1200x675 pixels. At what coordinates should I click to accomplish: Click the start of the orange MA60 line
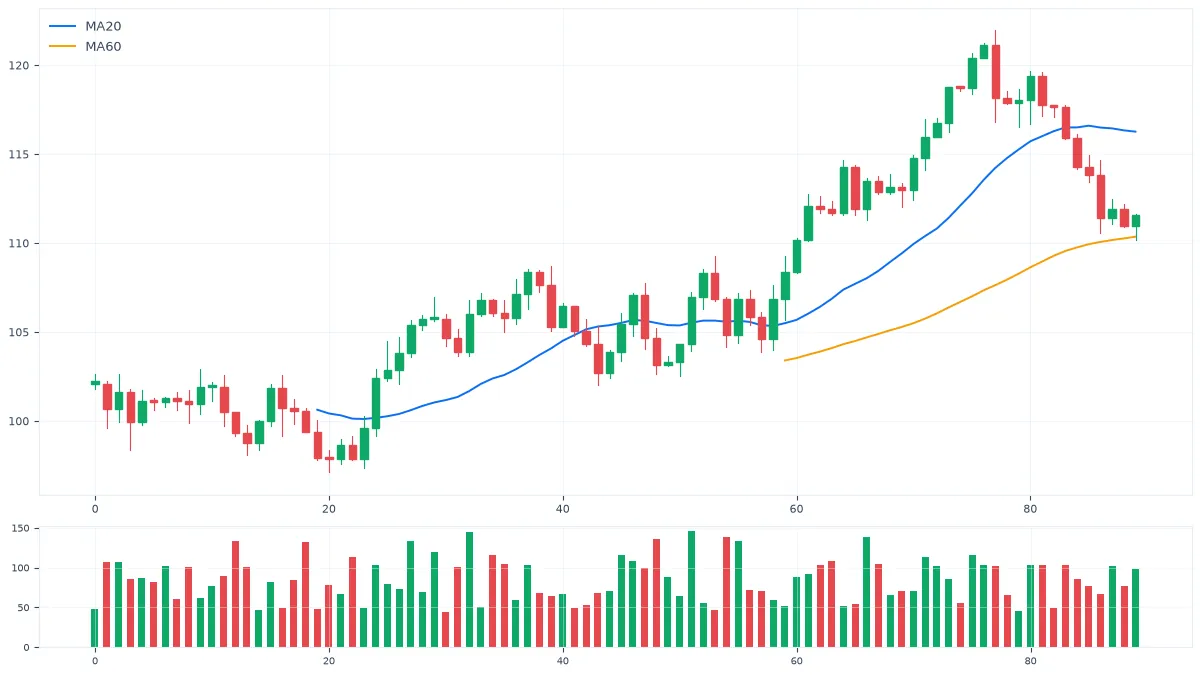[x=785, y=360]
